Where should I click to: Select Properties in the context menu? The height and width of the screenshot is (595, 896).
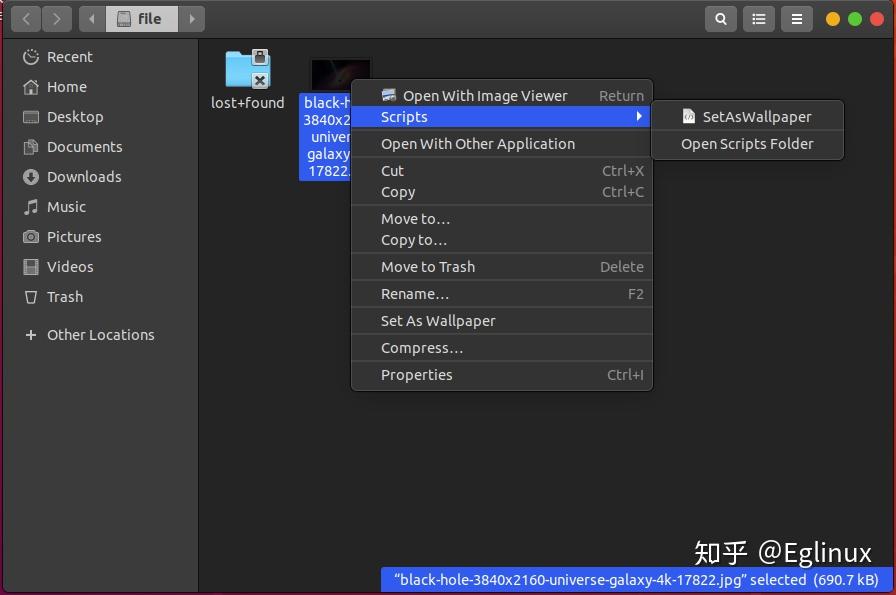click(x=417, y=375)
